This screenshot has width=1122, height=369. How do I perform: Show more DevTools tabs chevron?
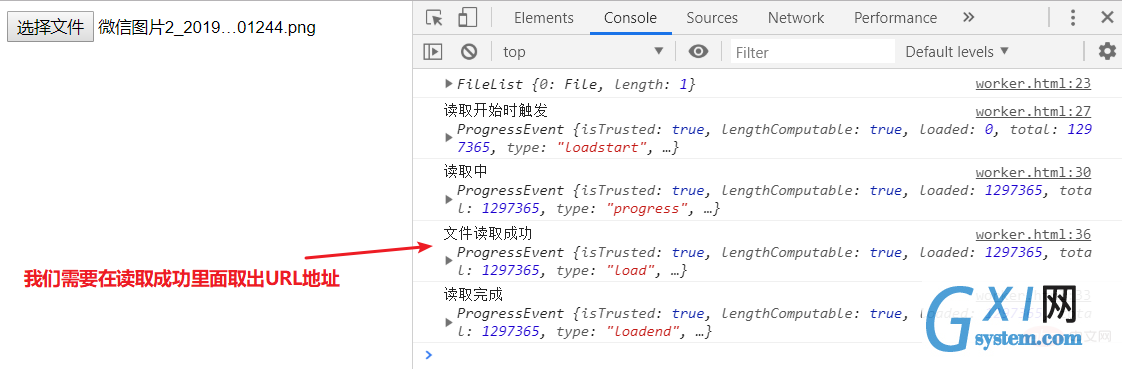tap(968, 18)
